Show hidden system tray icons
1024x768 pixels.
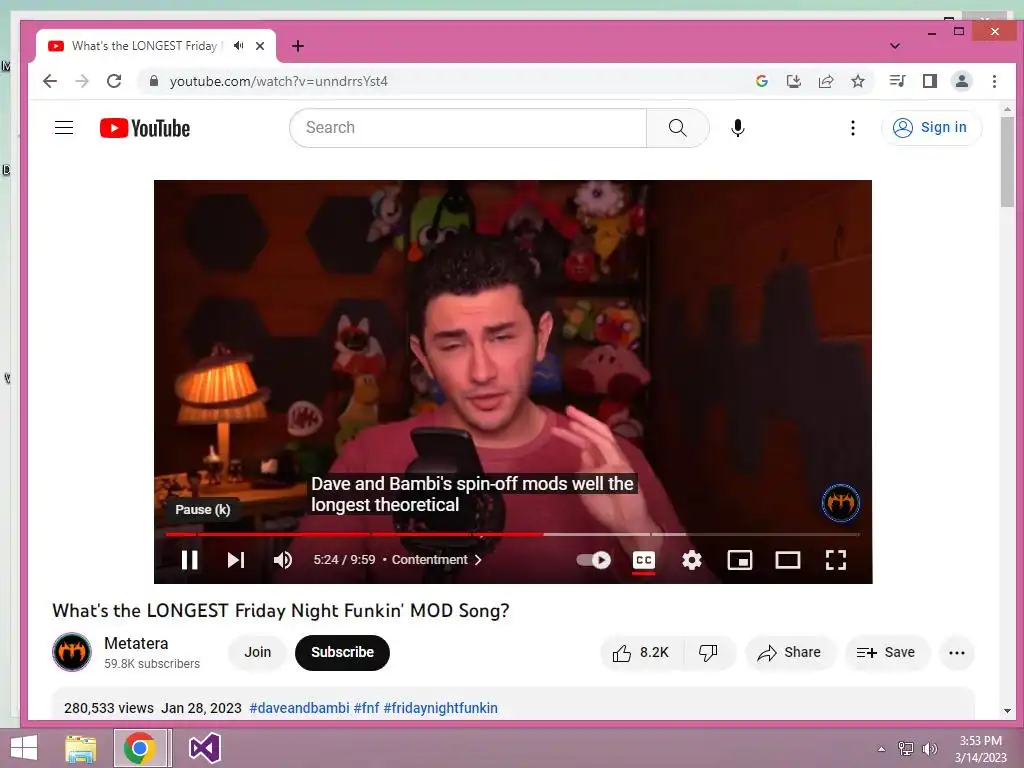882,749
